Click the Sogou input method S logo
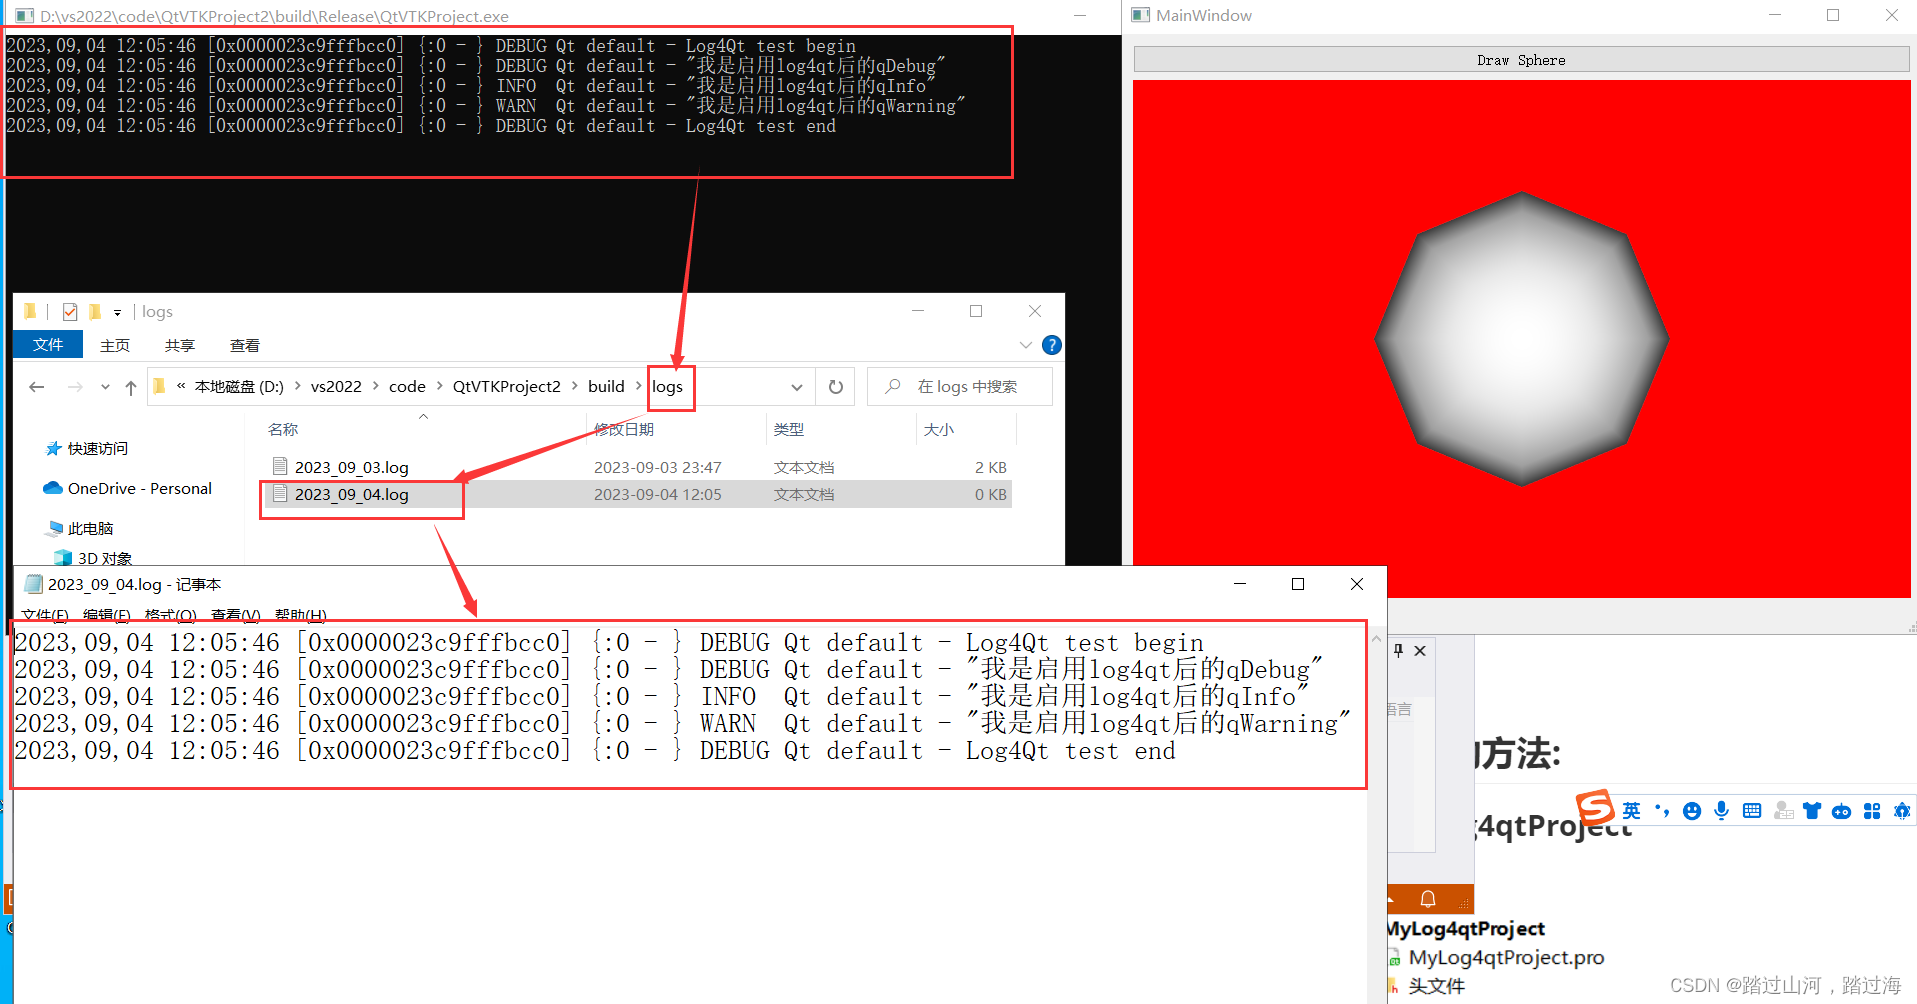This screenshot has height=1004, width=1917. [1595, 808]
